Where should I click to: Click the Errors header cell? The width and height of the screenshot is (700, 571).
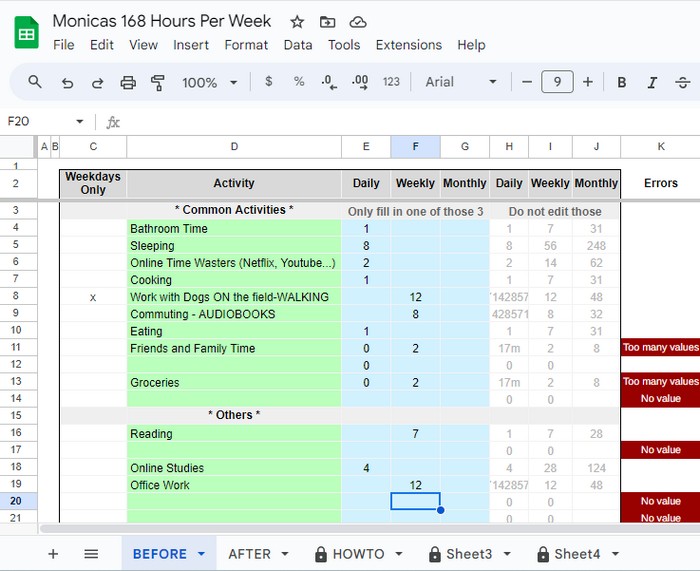[x=661, y=183]
